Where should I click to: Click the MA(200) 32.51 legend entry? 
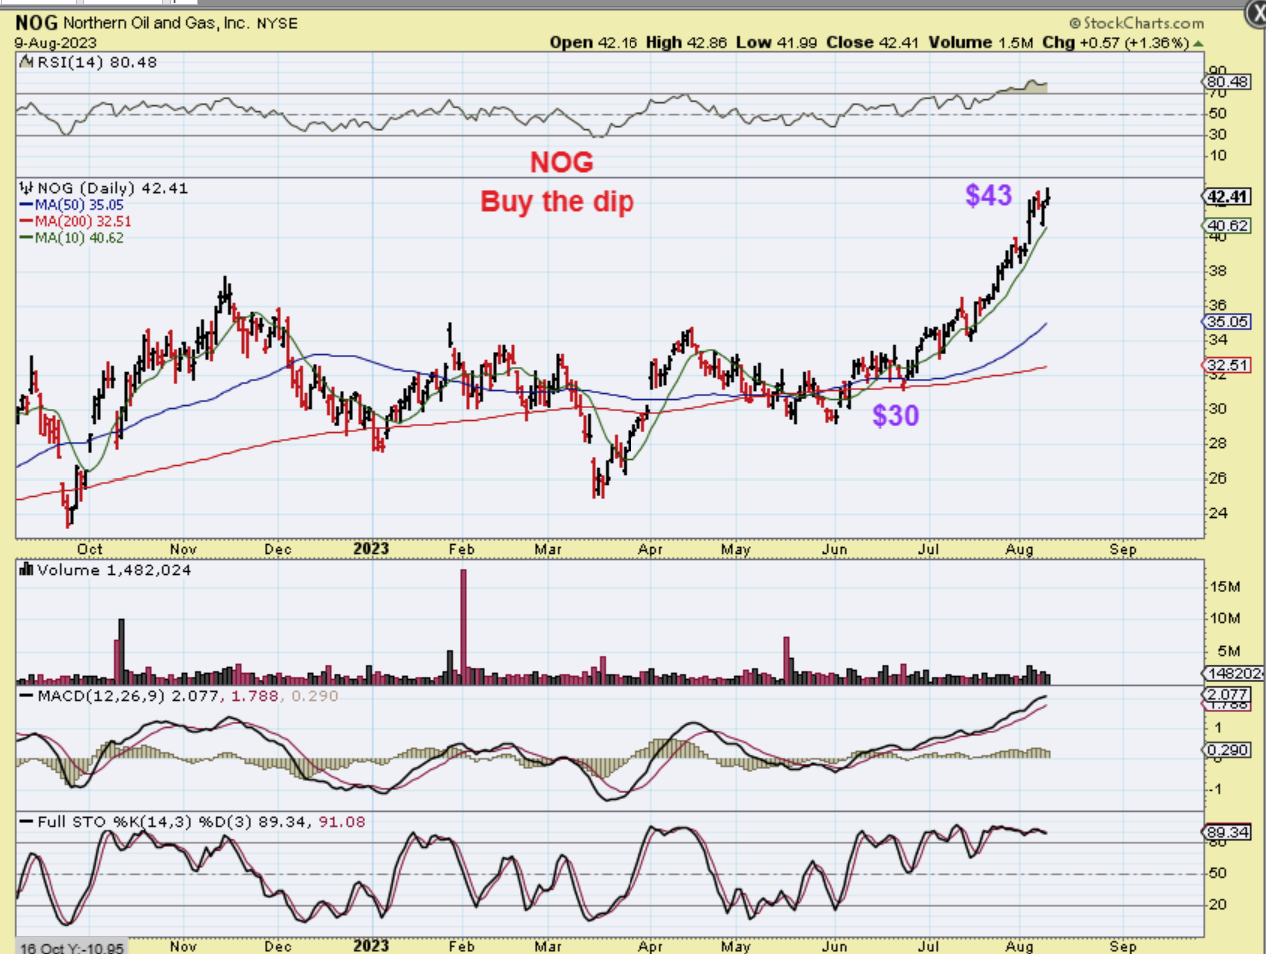coord(76,221)
